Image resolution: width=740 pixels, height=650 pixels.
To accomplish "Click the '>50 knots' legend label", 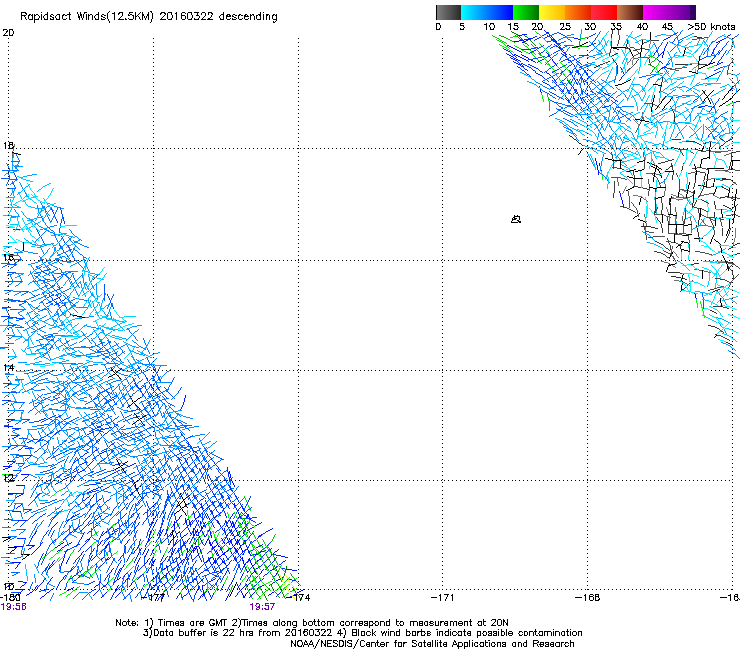I will [711, 27].
